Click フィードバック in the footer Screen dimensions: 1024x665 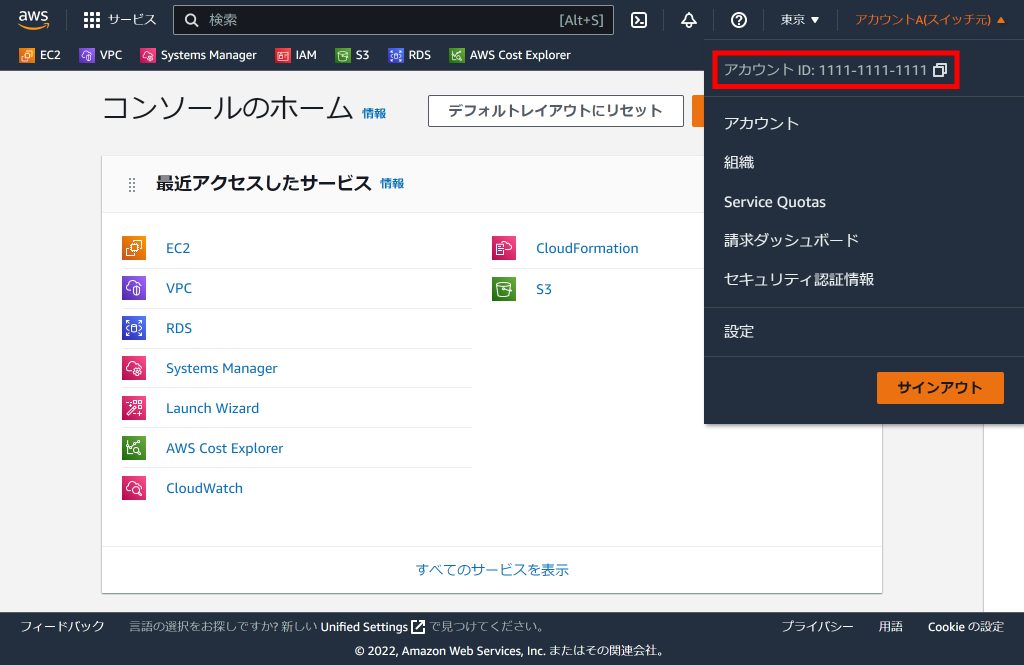(62, 626)
